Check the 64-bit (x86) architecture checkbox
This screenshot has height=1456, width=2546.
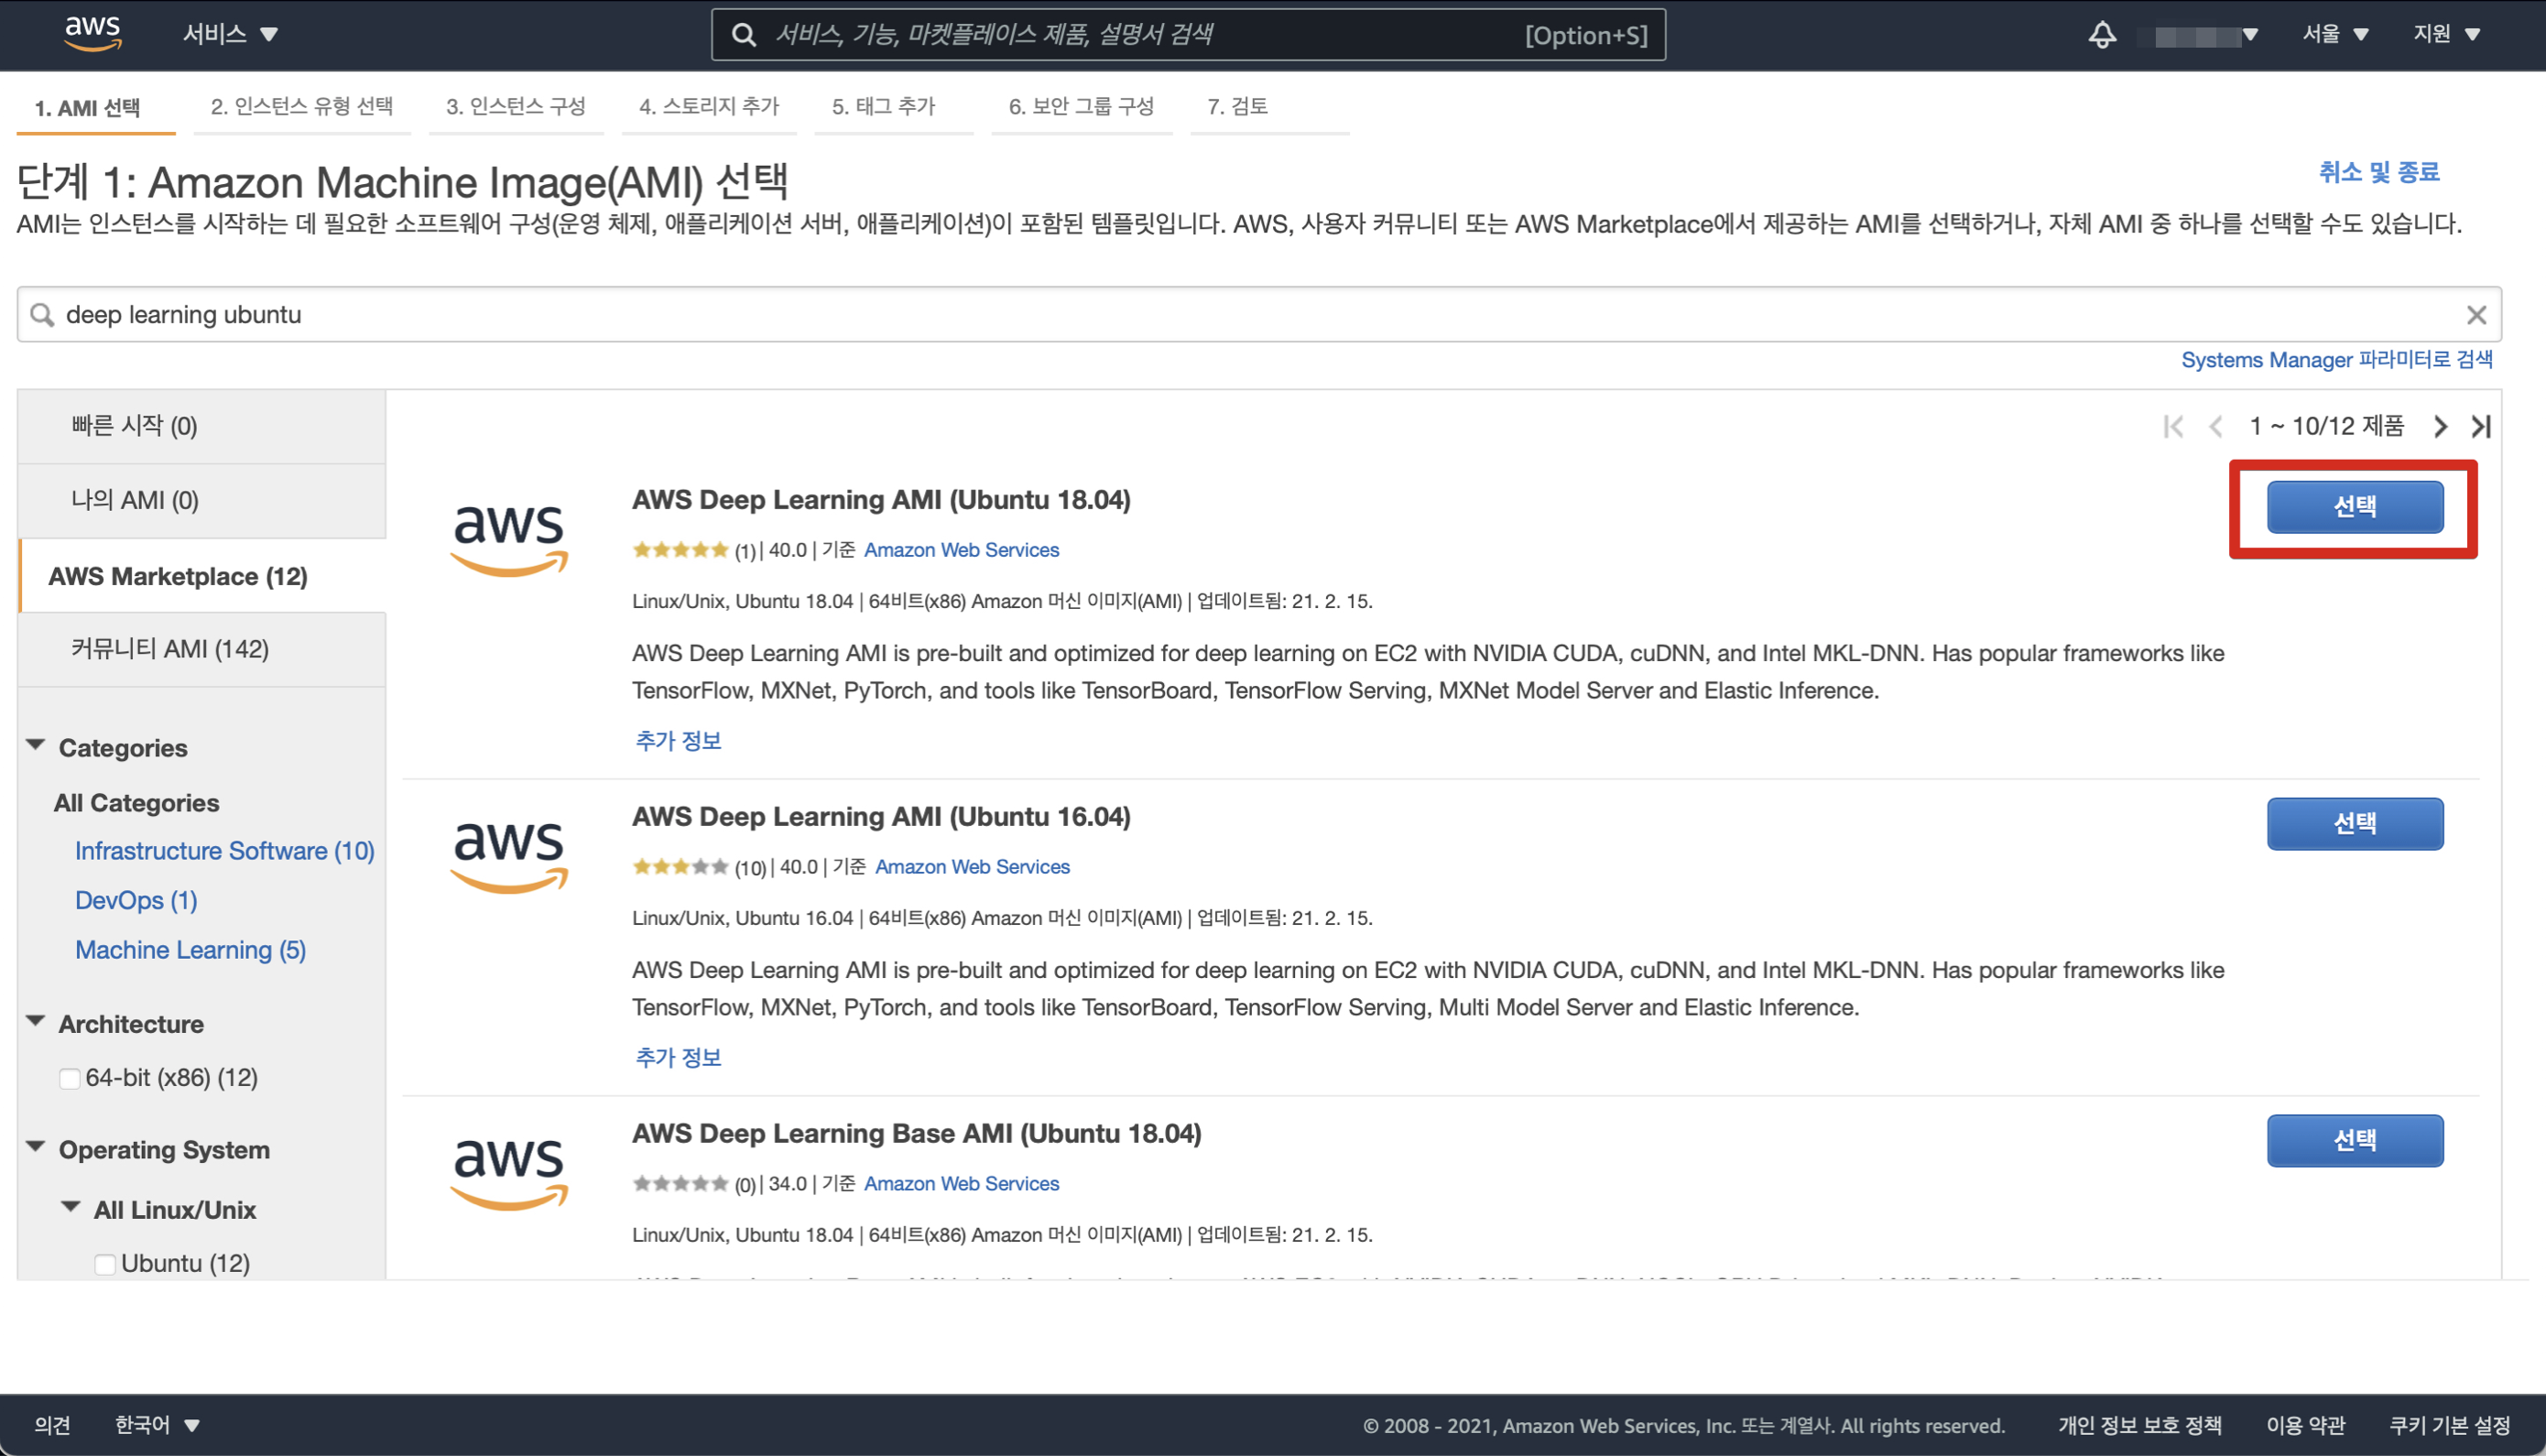[70, 1079]
